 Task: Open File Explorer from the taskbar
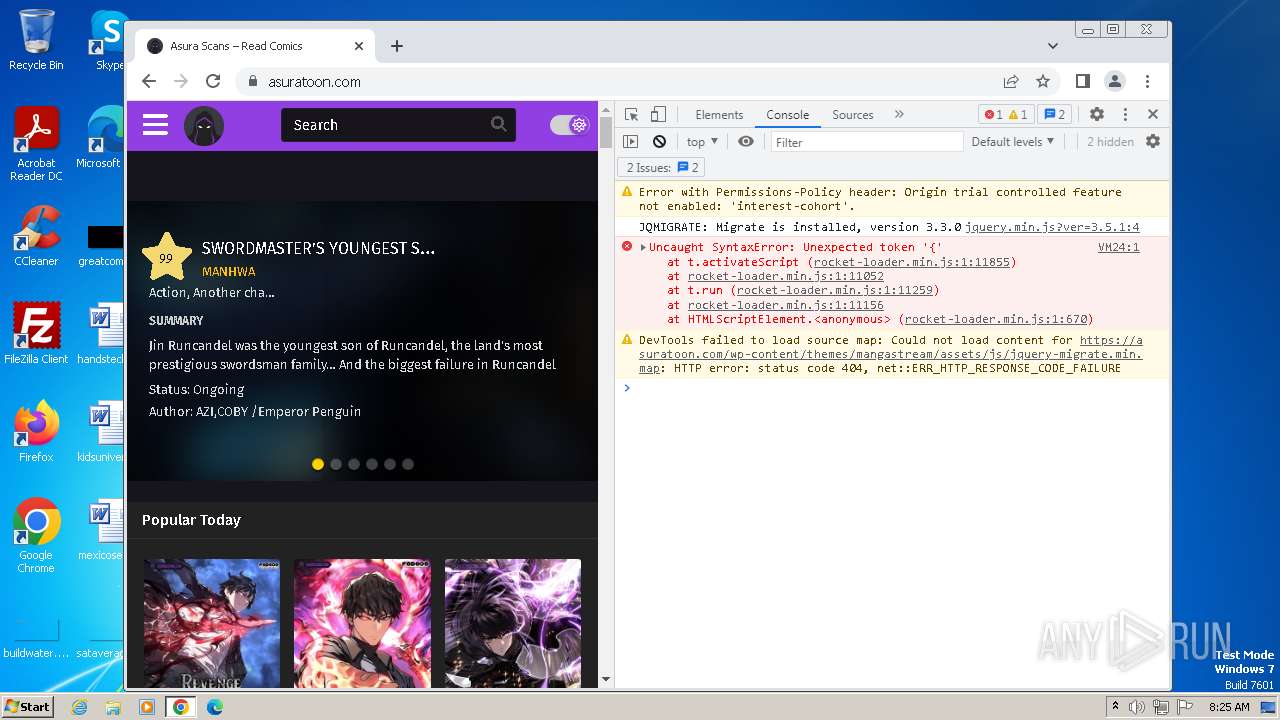click(113, 707)
